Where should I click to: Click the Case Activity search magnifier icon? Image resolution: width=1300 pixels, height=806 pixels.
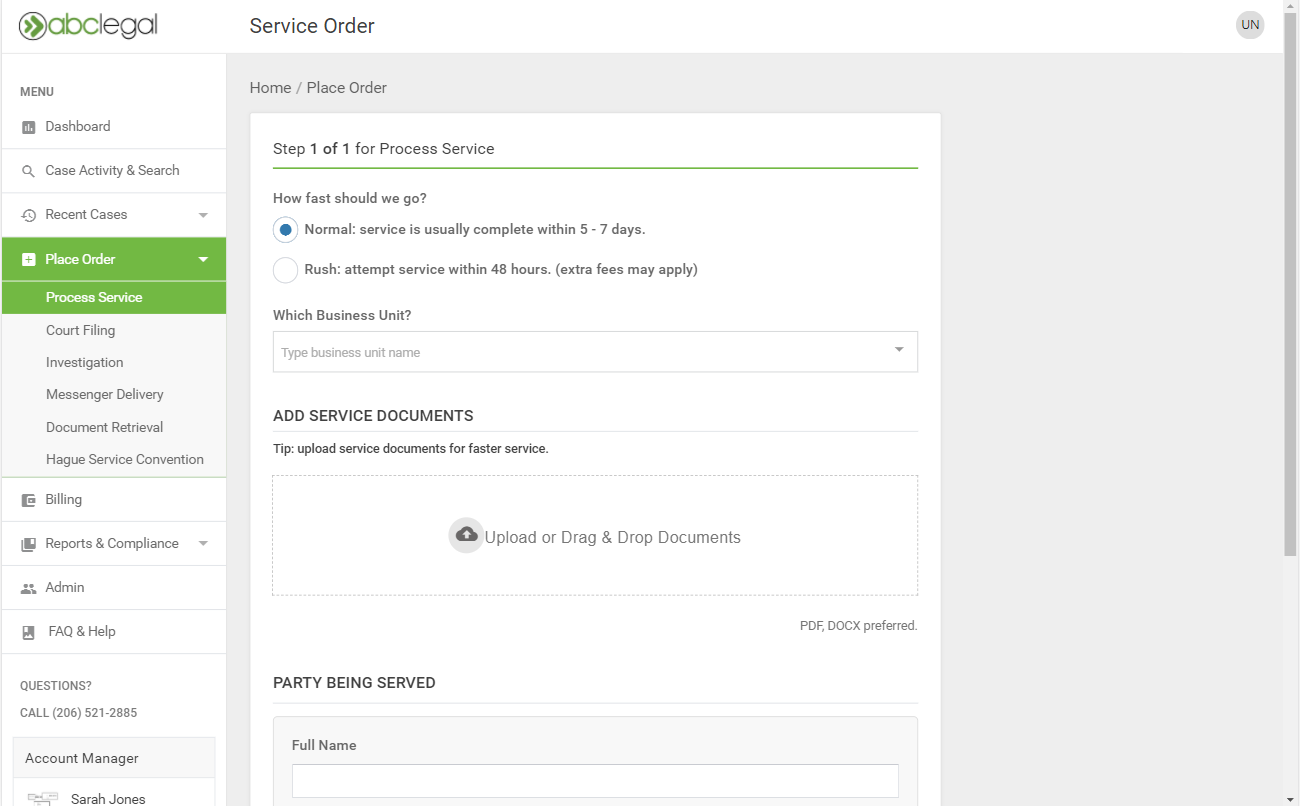click(x=29, y=171)
